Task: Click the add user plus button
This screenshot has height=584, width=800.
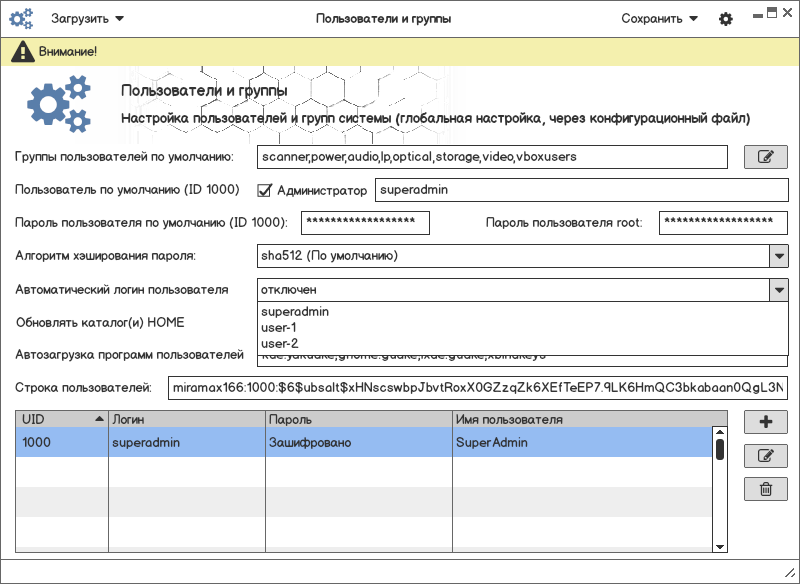Action: tap(766, 422)
